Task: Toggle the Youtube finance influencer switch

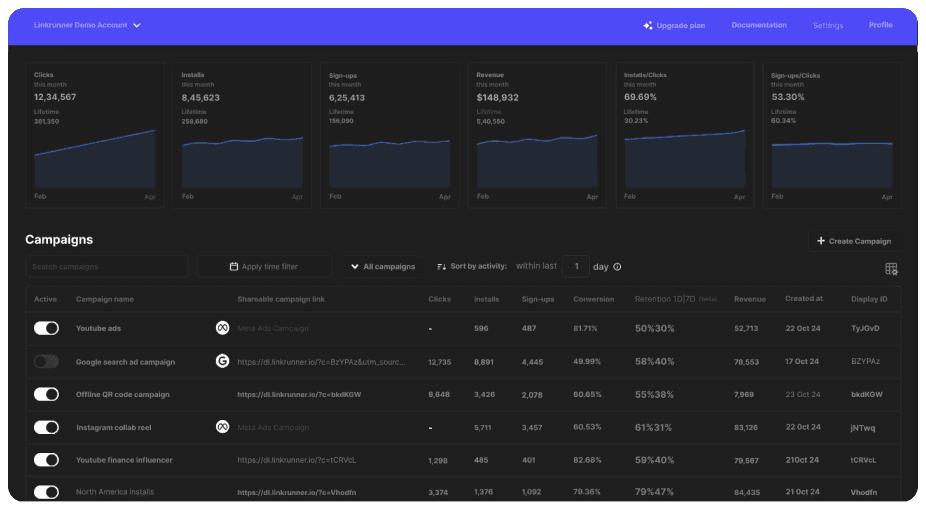Action: 46,460
